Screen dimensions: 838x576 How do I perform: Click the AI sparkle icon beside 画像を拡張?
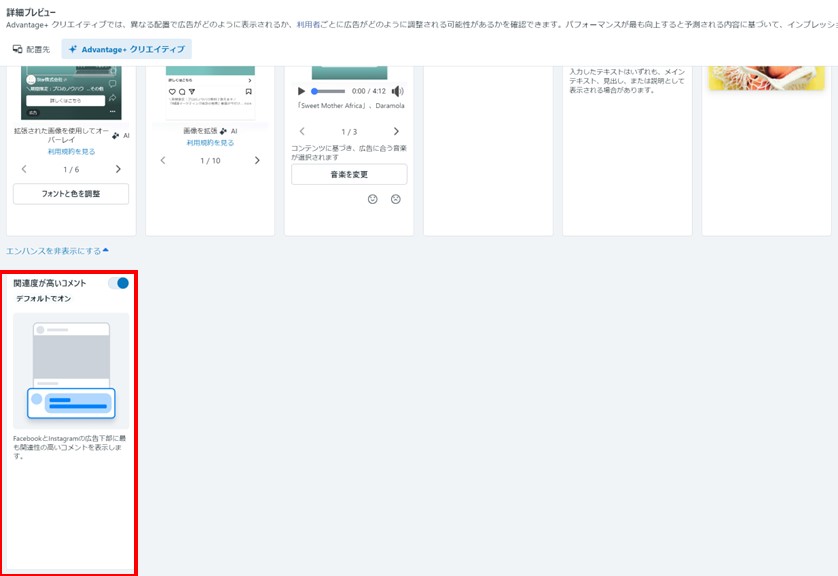[x=223, y=131]
